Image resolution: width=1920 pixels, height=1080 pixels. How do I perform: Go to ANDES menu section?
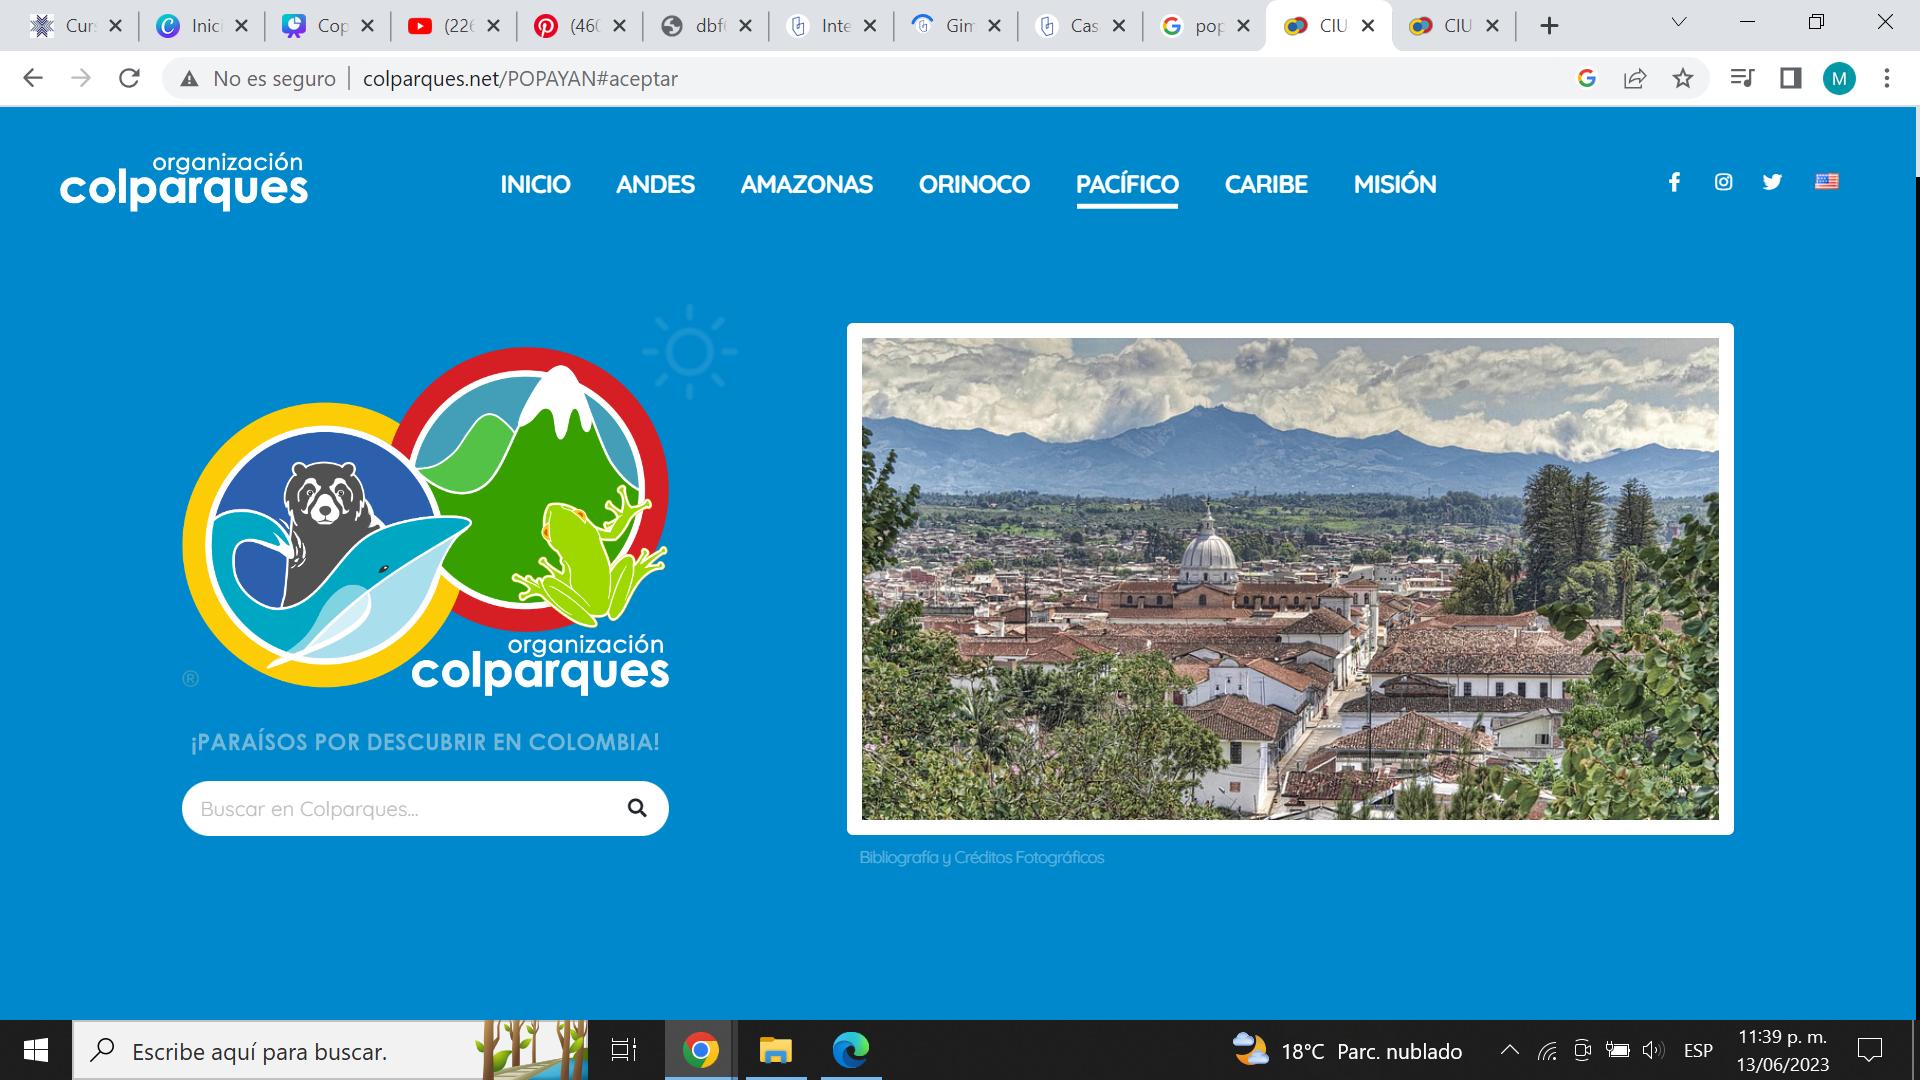[x=655, y=185]
